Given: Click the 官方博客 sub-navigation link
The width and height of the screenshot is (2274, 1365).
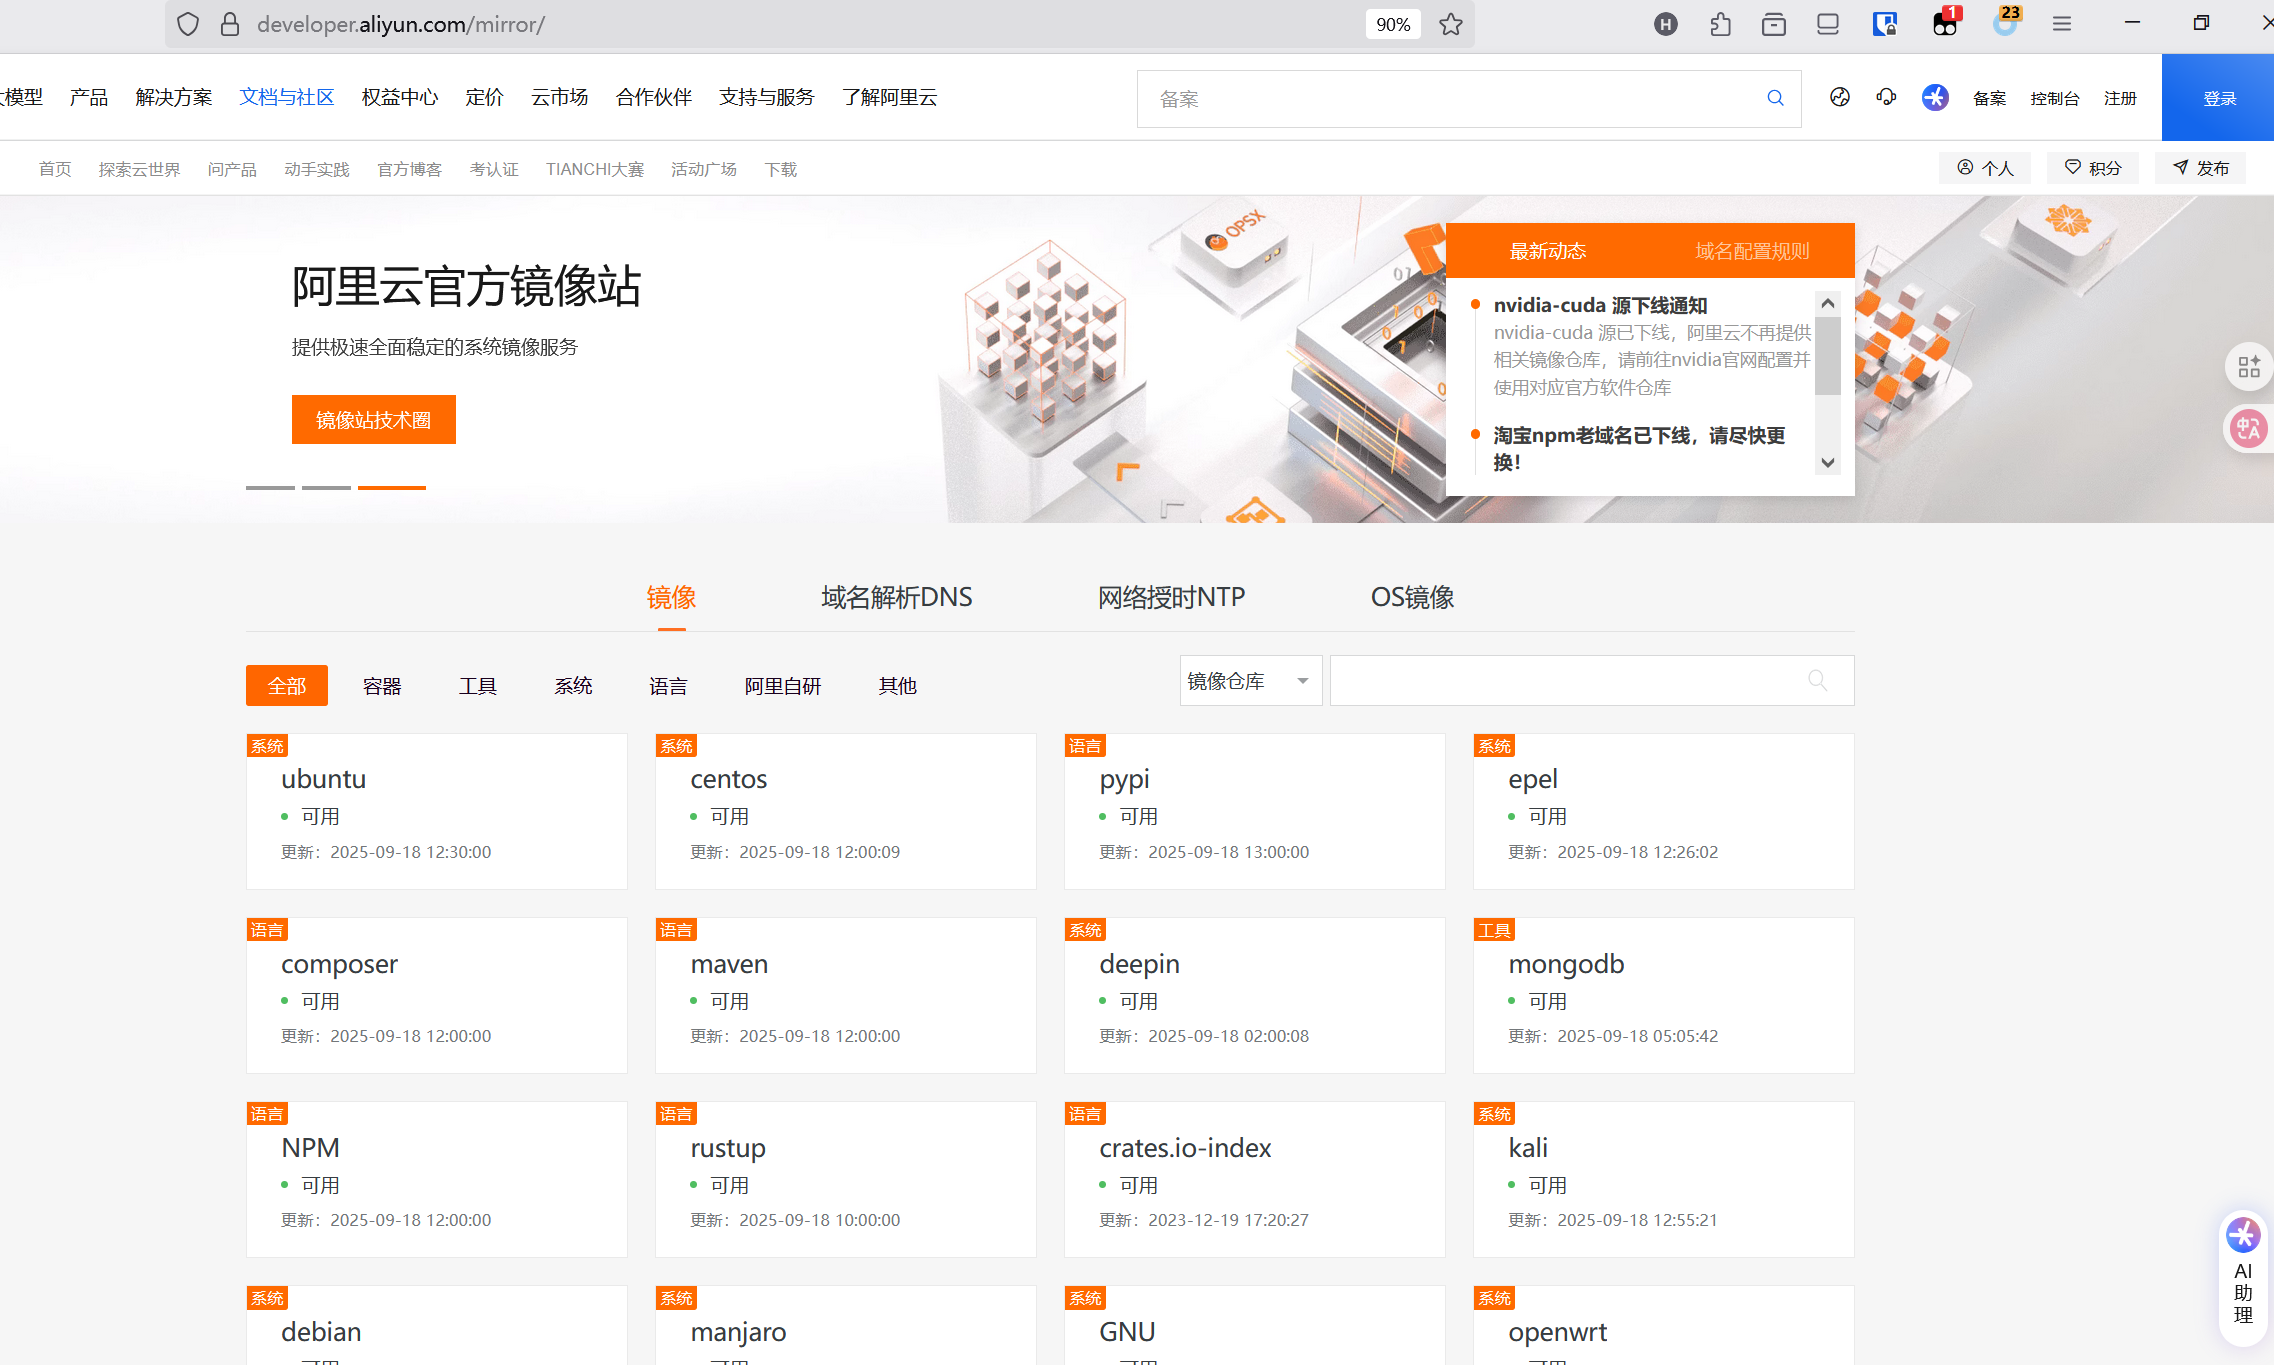Looking at the screenshot, I should pos(410,169).
